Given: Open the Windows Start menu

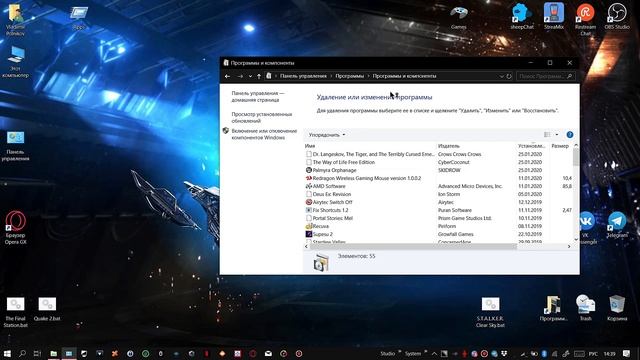Looking at the screenshot, I should click(x=7, y=353).
